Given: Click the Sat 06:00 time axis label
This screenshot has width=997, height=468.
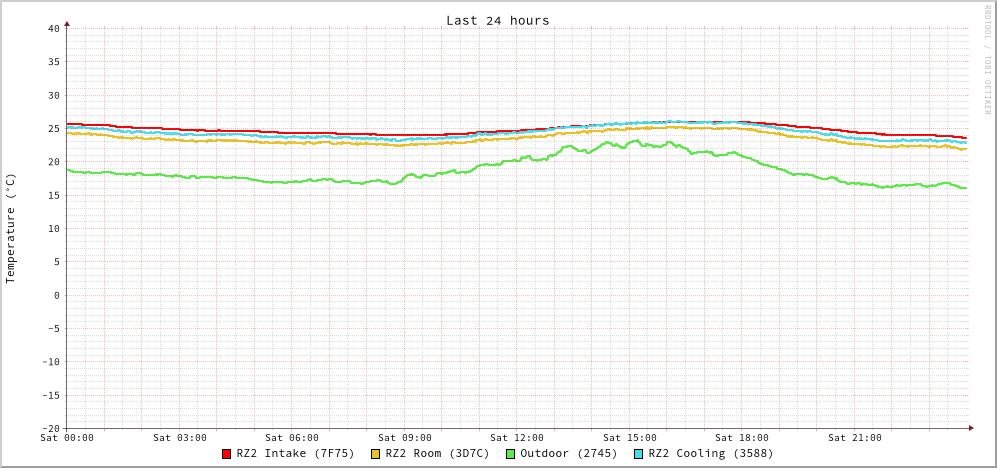Looking at the screenshot, I should click(292, 438).
